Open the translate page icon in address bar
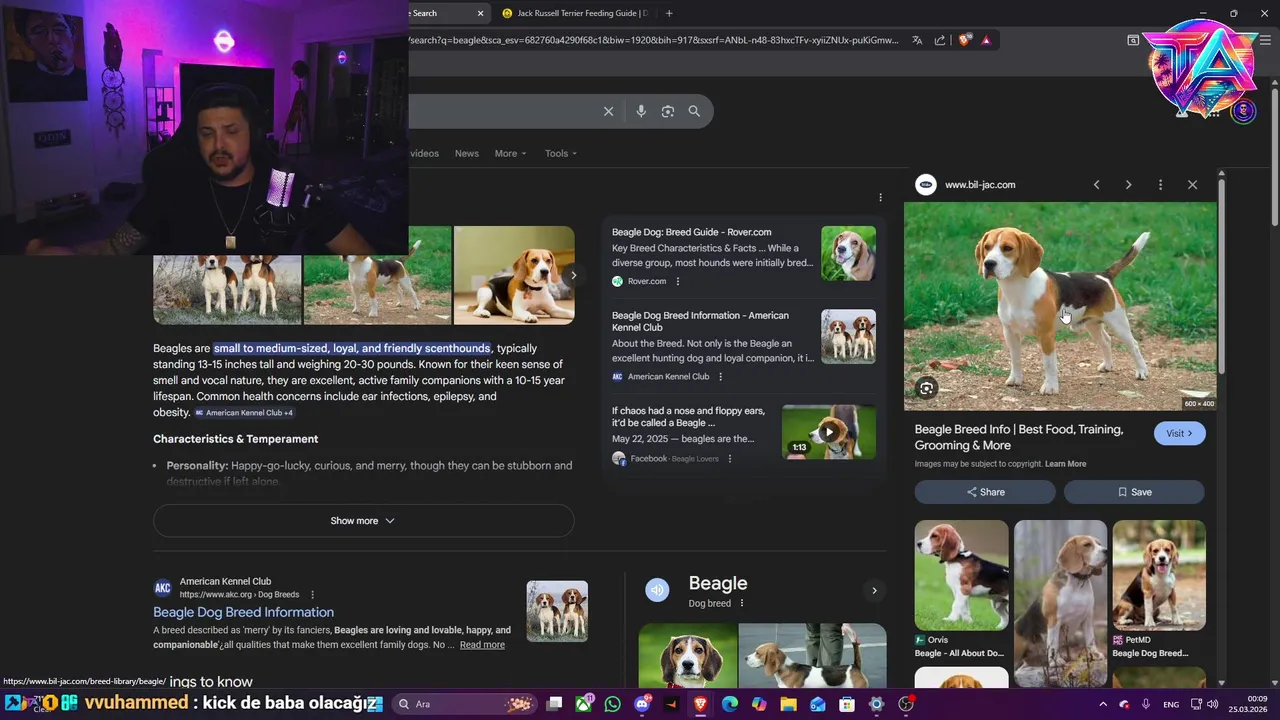 pos(917,40)
